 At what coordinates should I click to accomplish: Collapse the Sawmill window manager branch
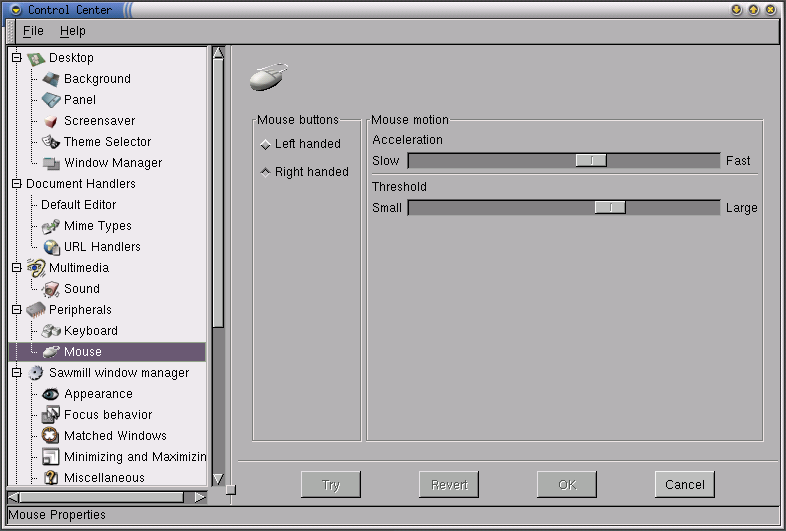point(16,373)
